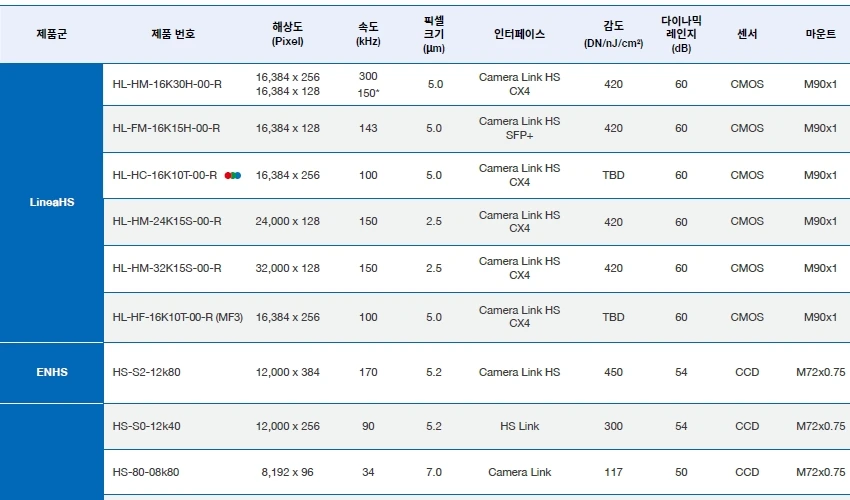The width and height of the screenshot is (850, 500).
Task: Open the HS-80-08k80 product entry
Action: click(x=146, y=472)
